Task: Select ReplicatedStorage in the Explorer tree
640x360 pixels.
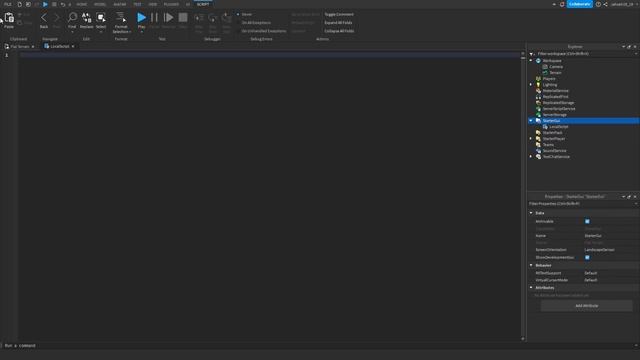Action: click(558, 102)
